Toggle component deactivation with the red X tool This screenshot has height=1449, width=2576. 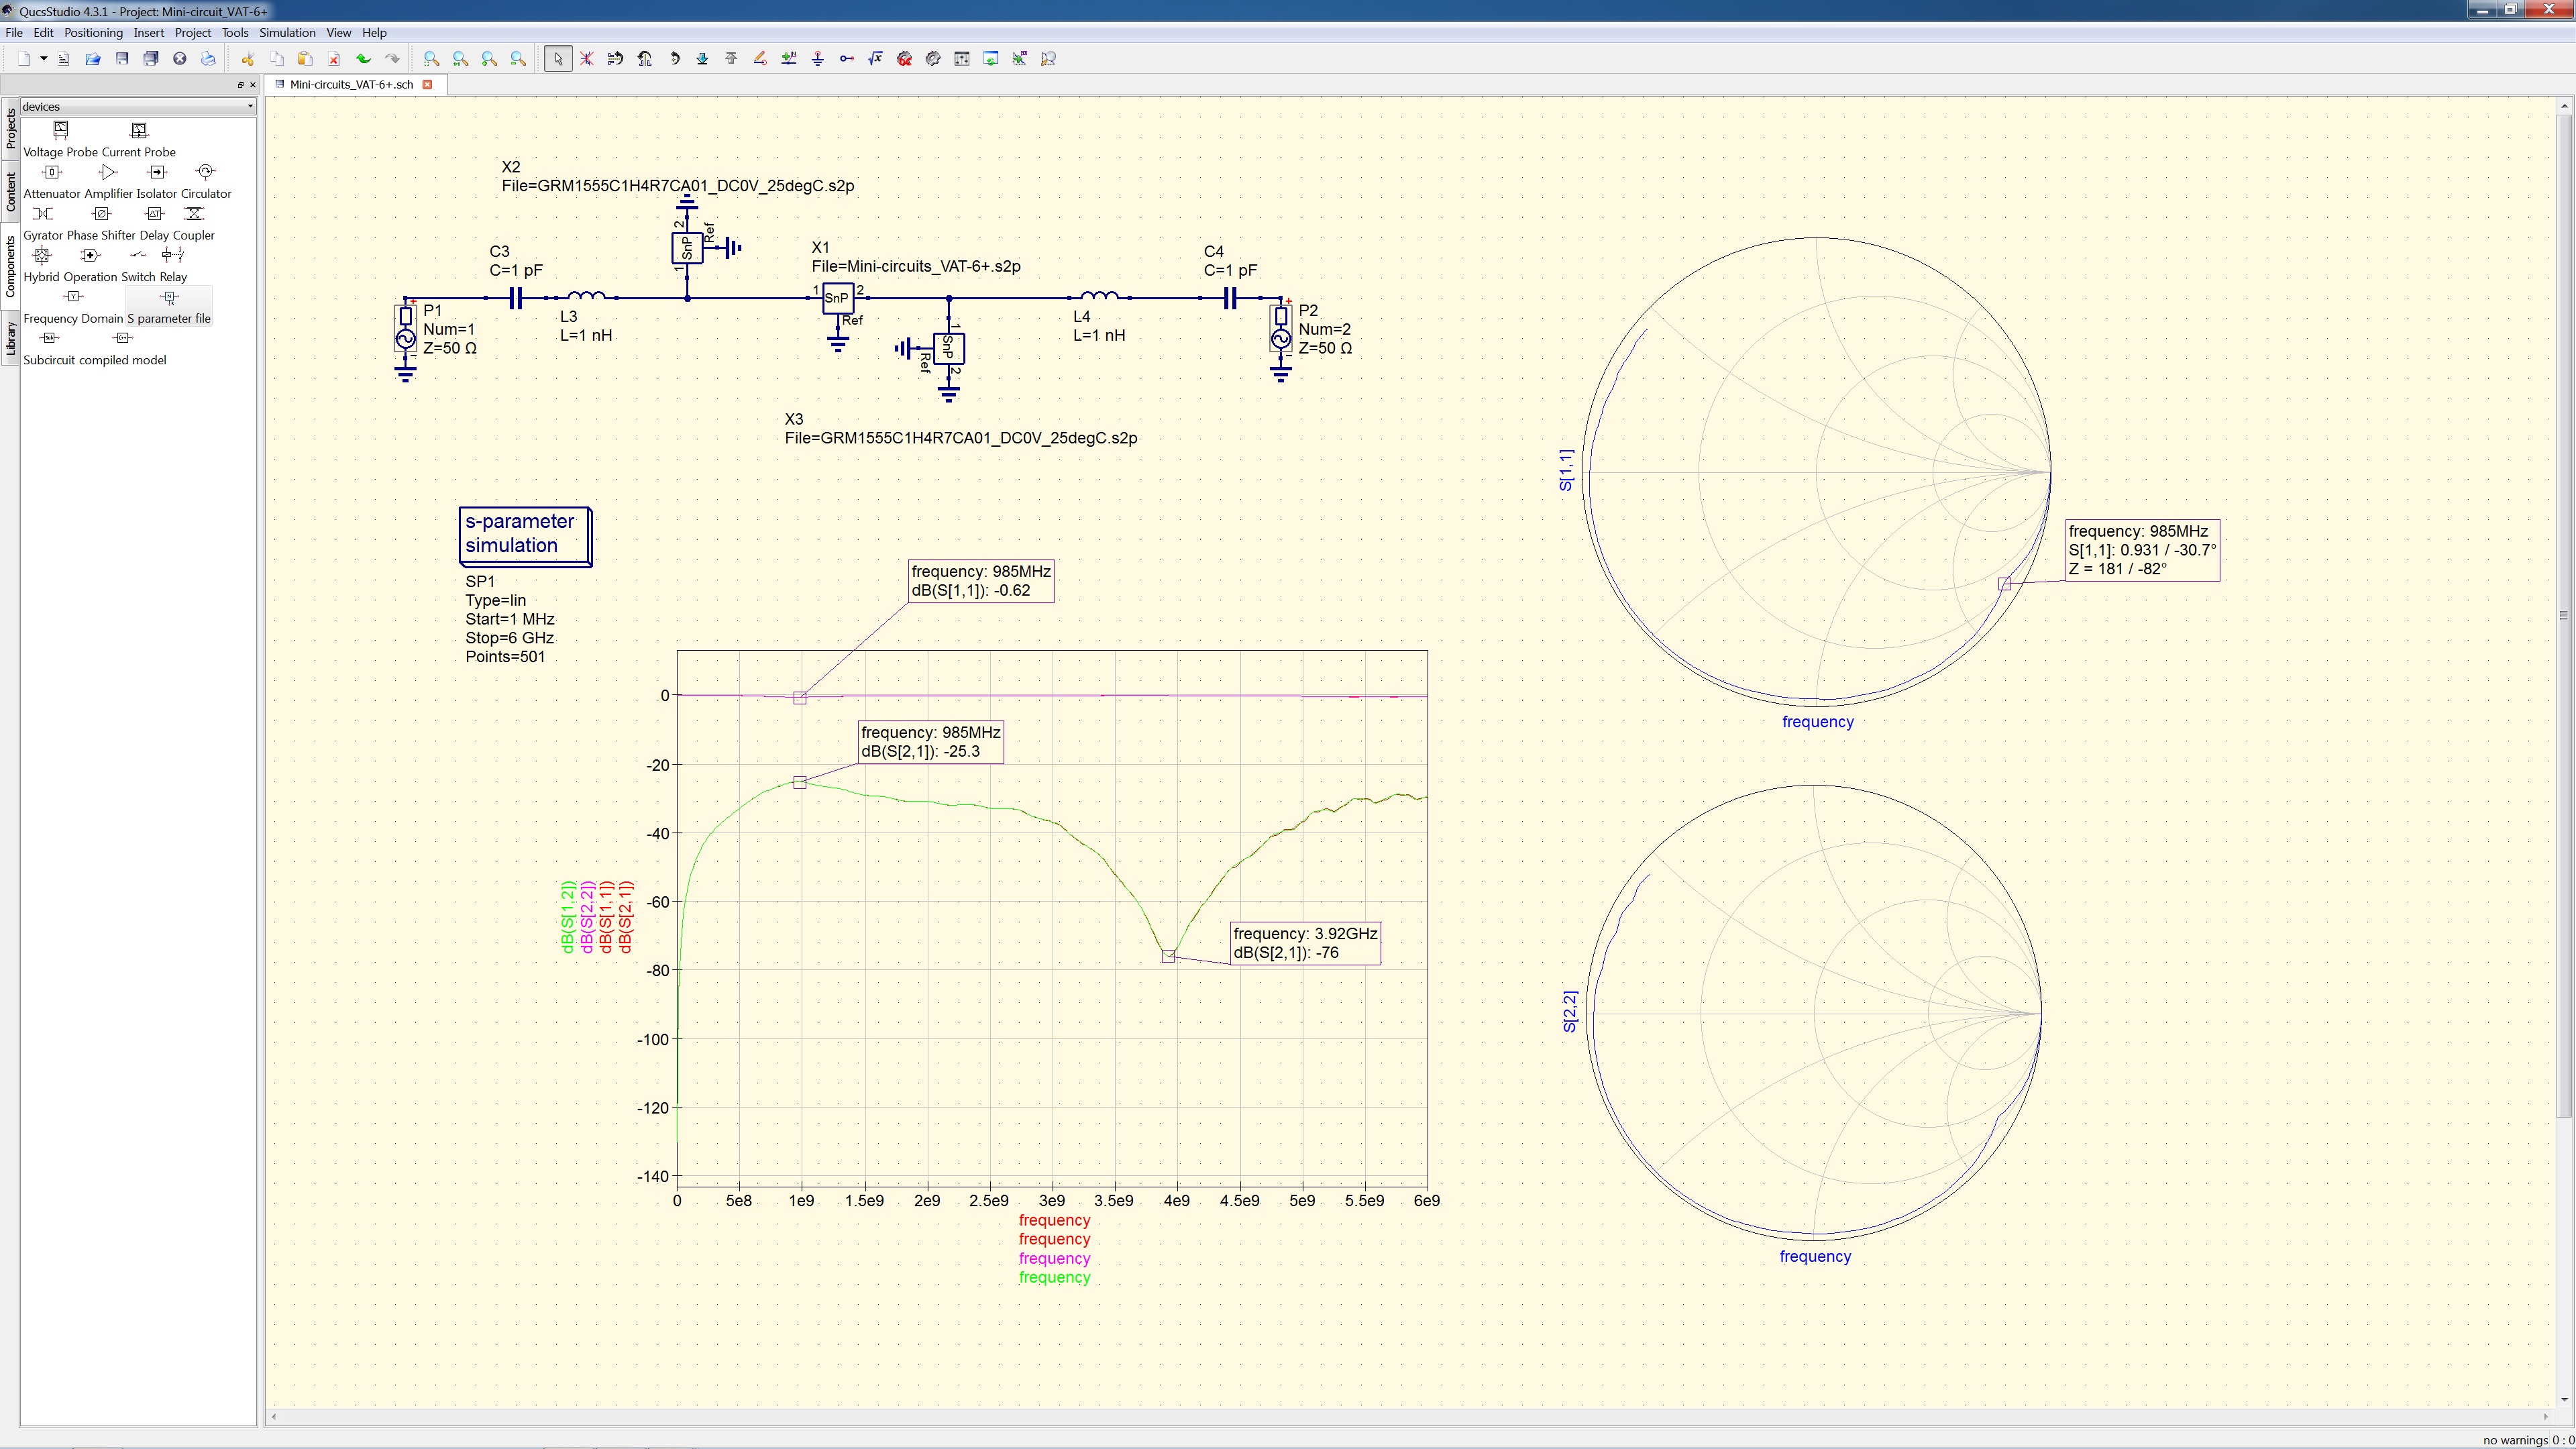(587, 59)
